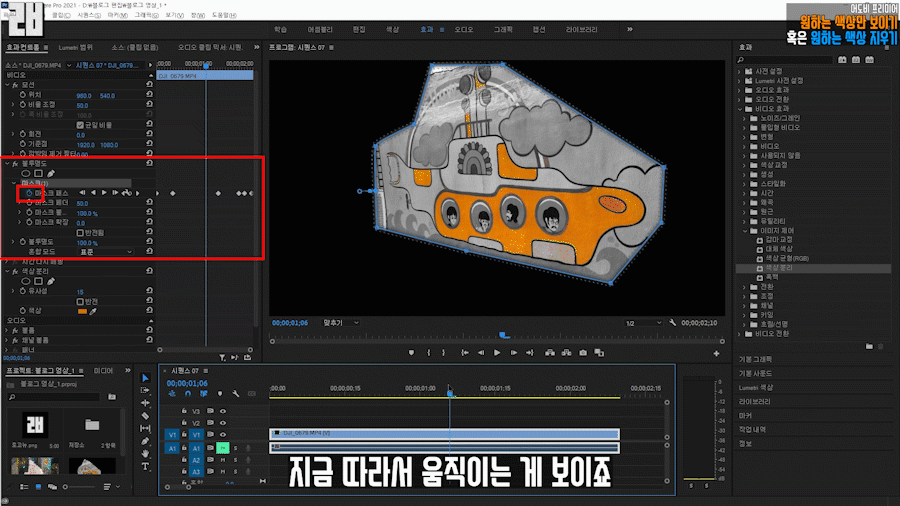Screen dimensions: 900x506
Task: Select the Hand tool
Action: [x=145, y=454]
